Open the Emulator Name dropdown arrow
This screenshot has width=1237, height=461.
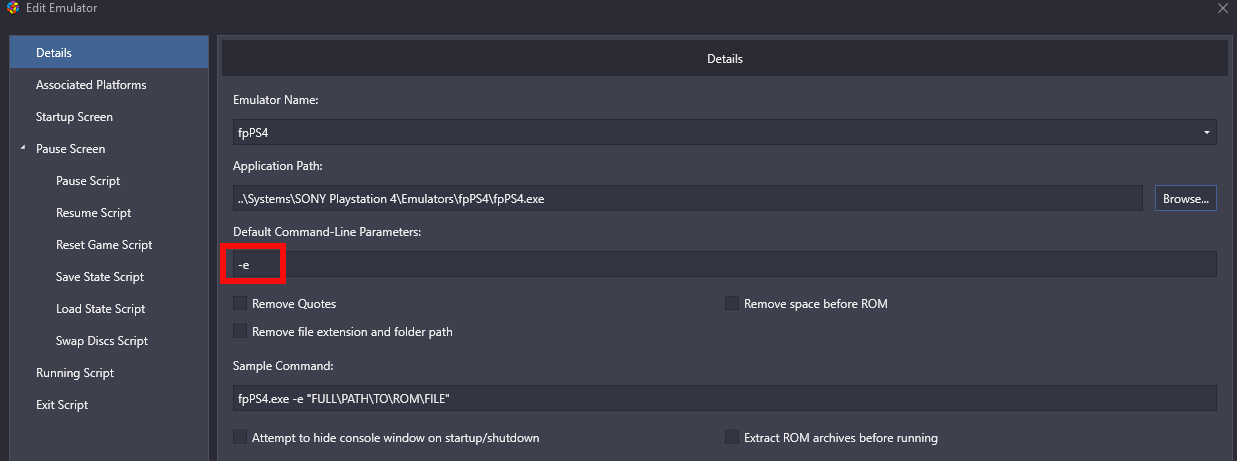click(x=1207, y=132)
